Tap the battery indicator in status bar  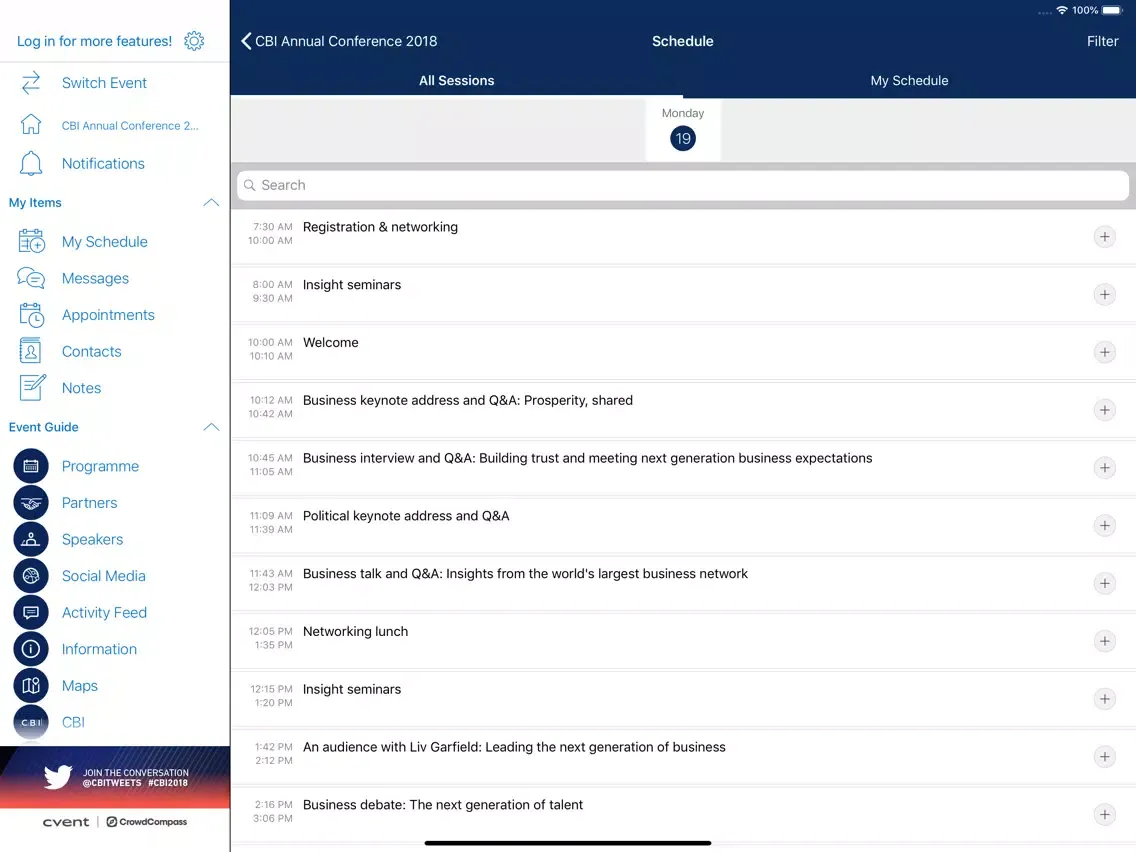[1111, 10]
